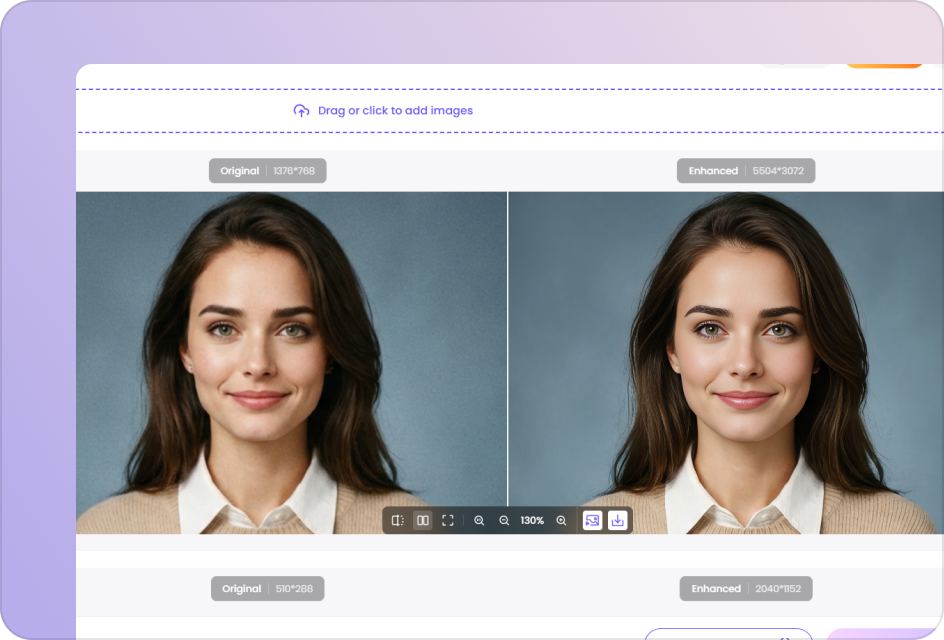Click the purple image preview icon

592,520
